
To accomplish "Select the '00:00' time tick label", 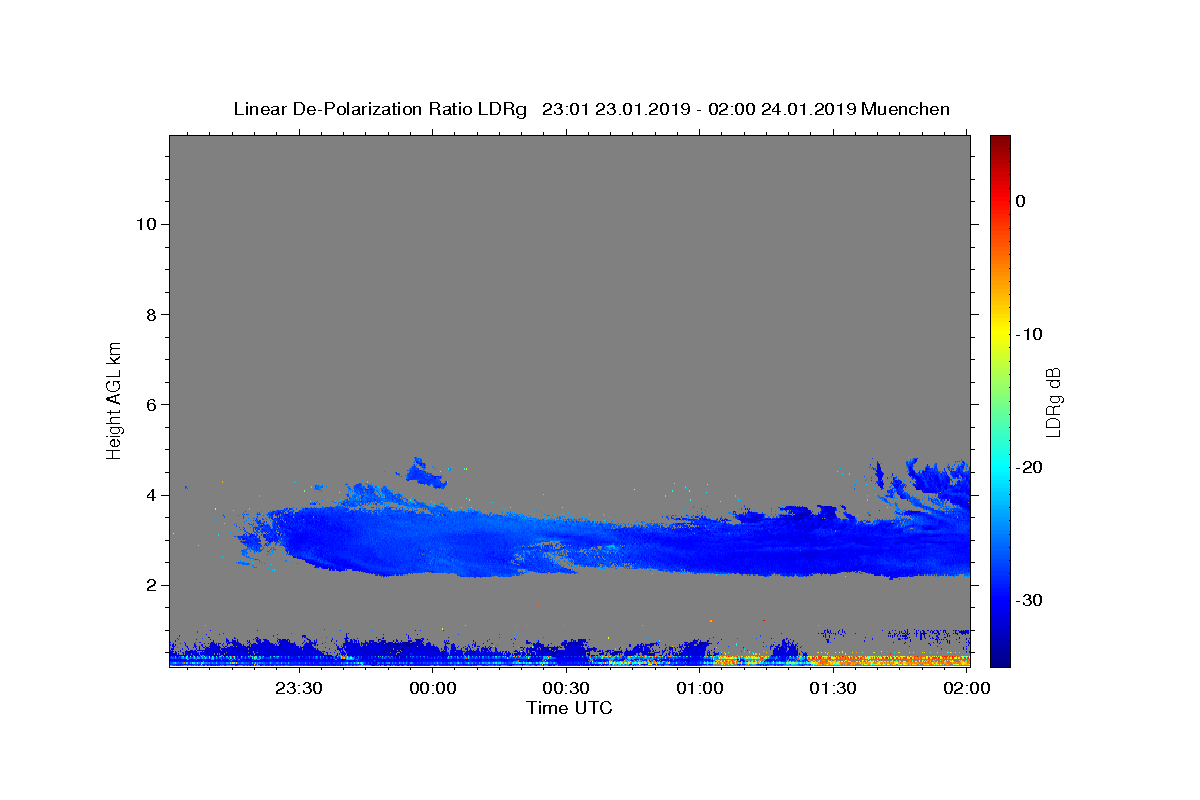I will pyautogui.click(x=433, y=688).
